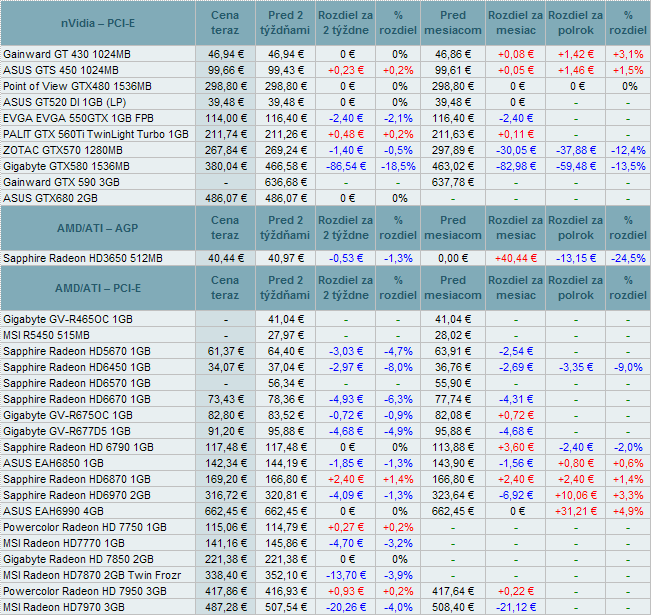Click the 380,04 € current price cell
The width and height of the screenshot is (651, 615).
tap(226, 166)
